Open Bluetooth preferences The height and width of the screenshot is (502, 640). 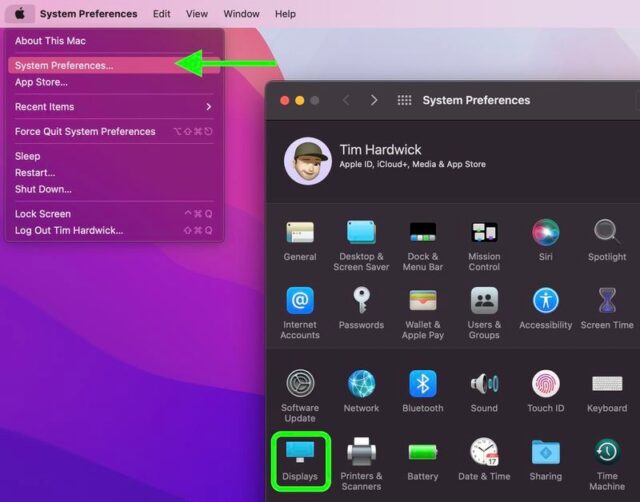(x=422, y=391)
